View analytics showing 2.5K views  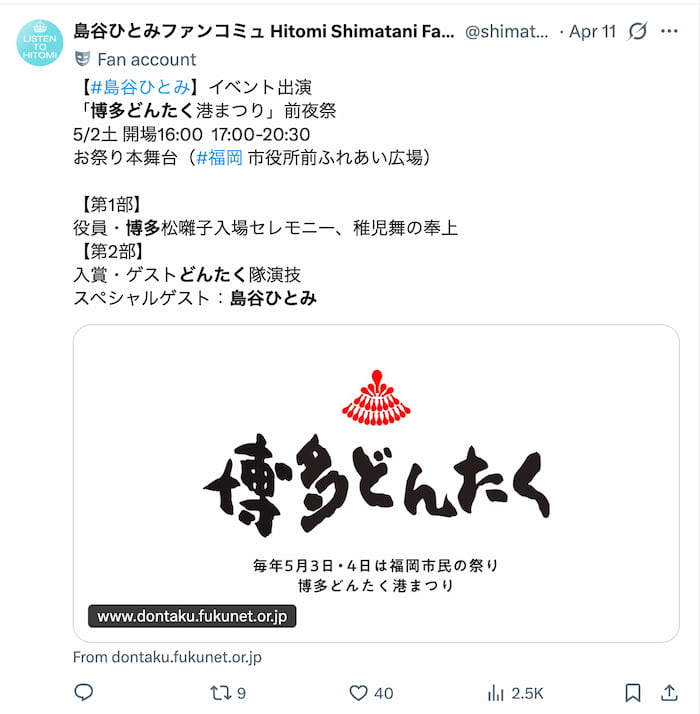[x=515, y=693]
